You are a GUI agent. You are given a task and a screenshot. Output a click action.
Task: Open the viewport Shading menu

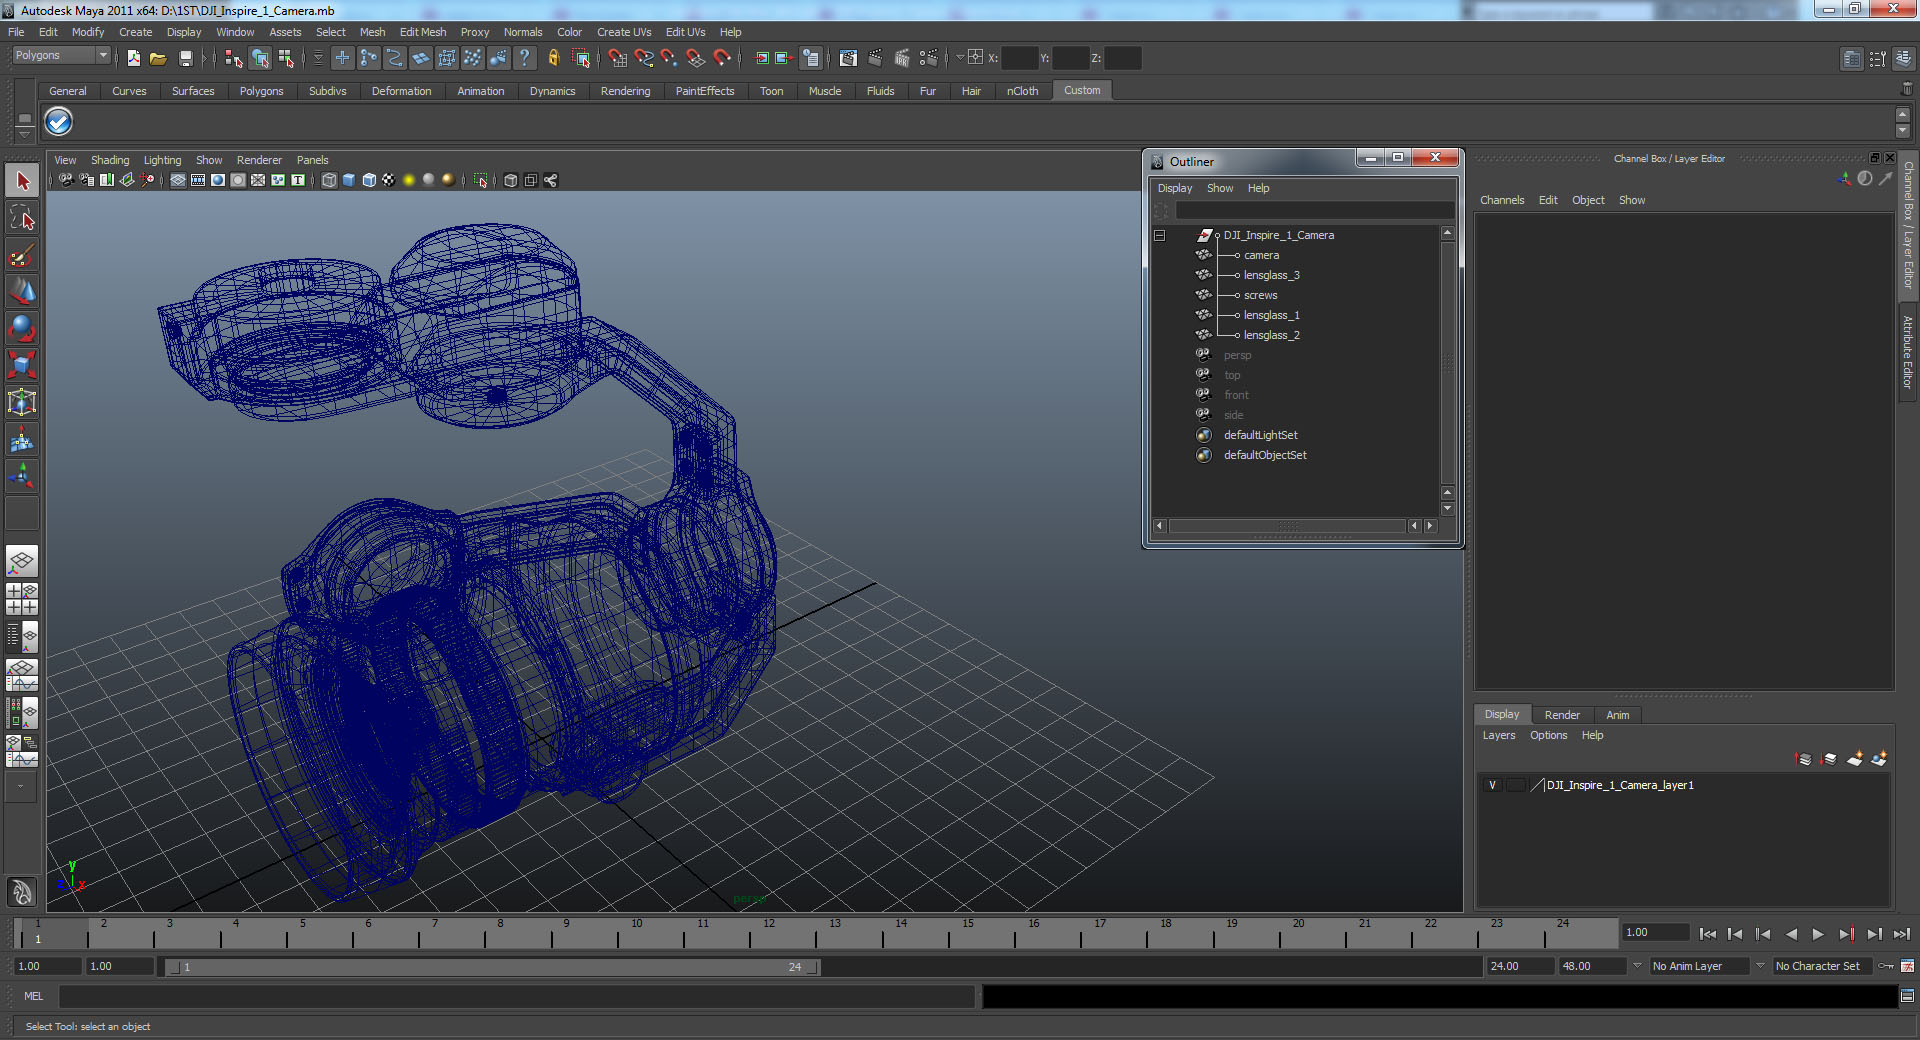110,160
